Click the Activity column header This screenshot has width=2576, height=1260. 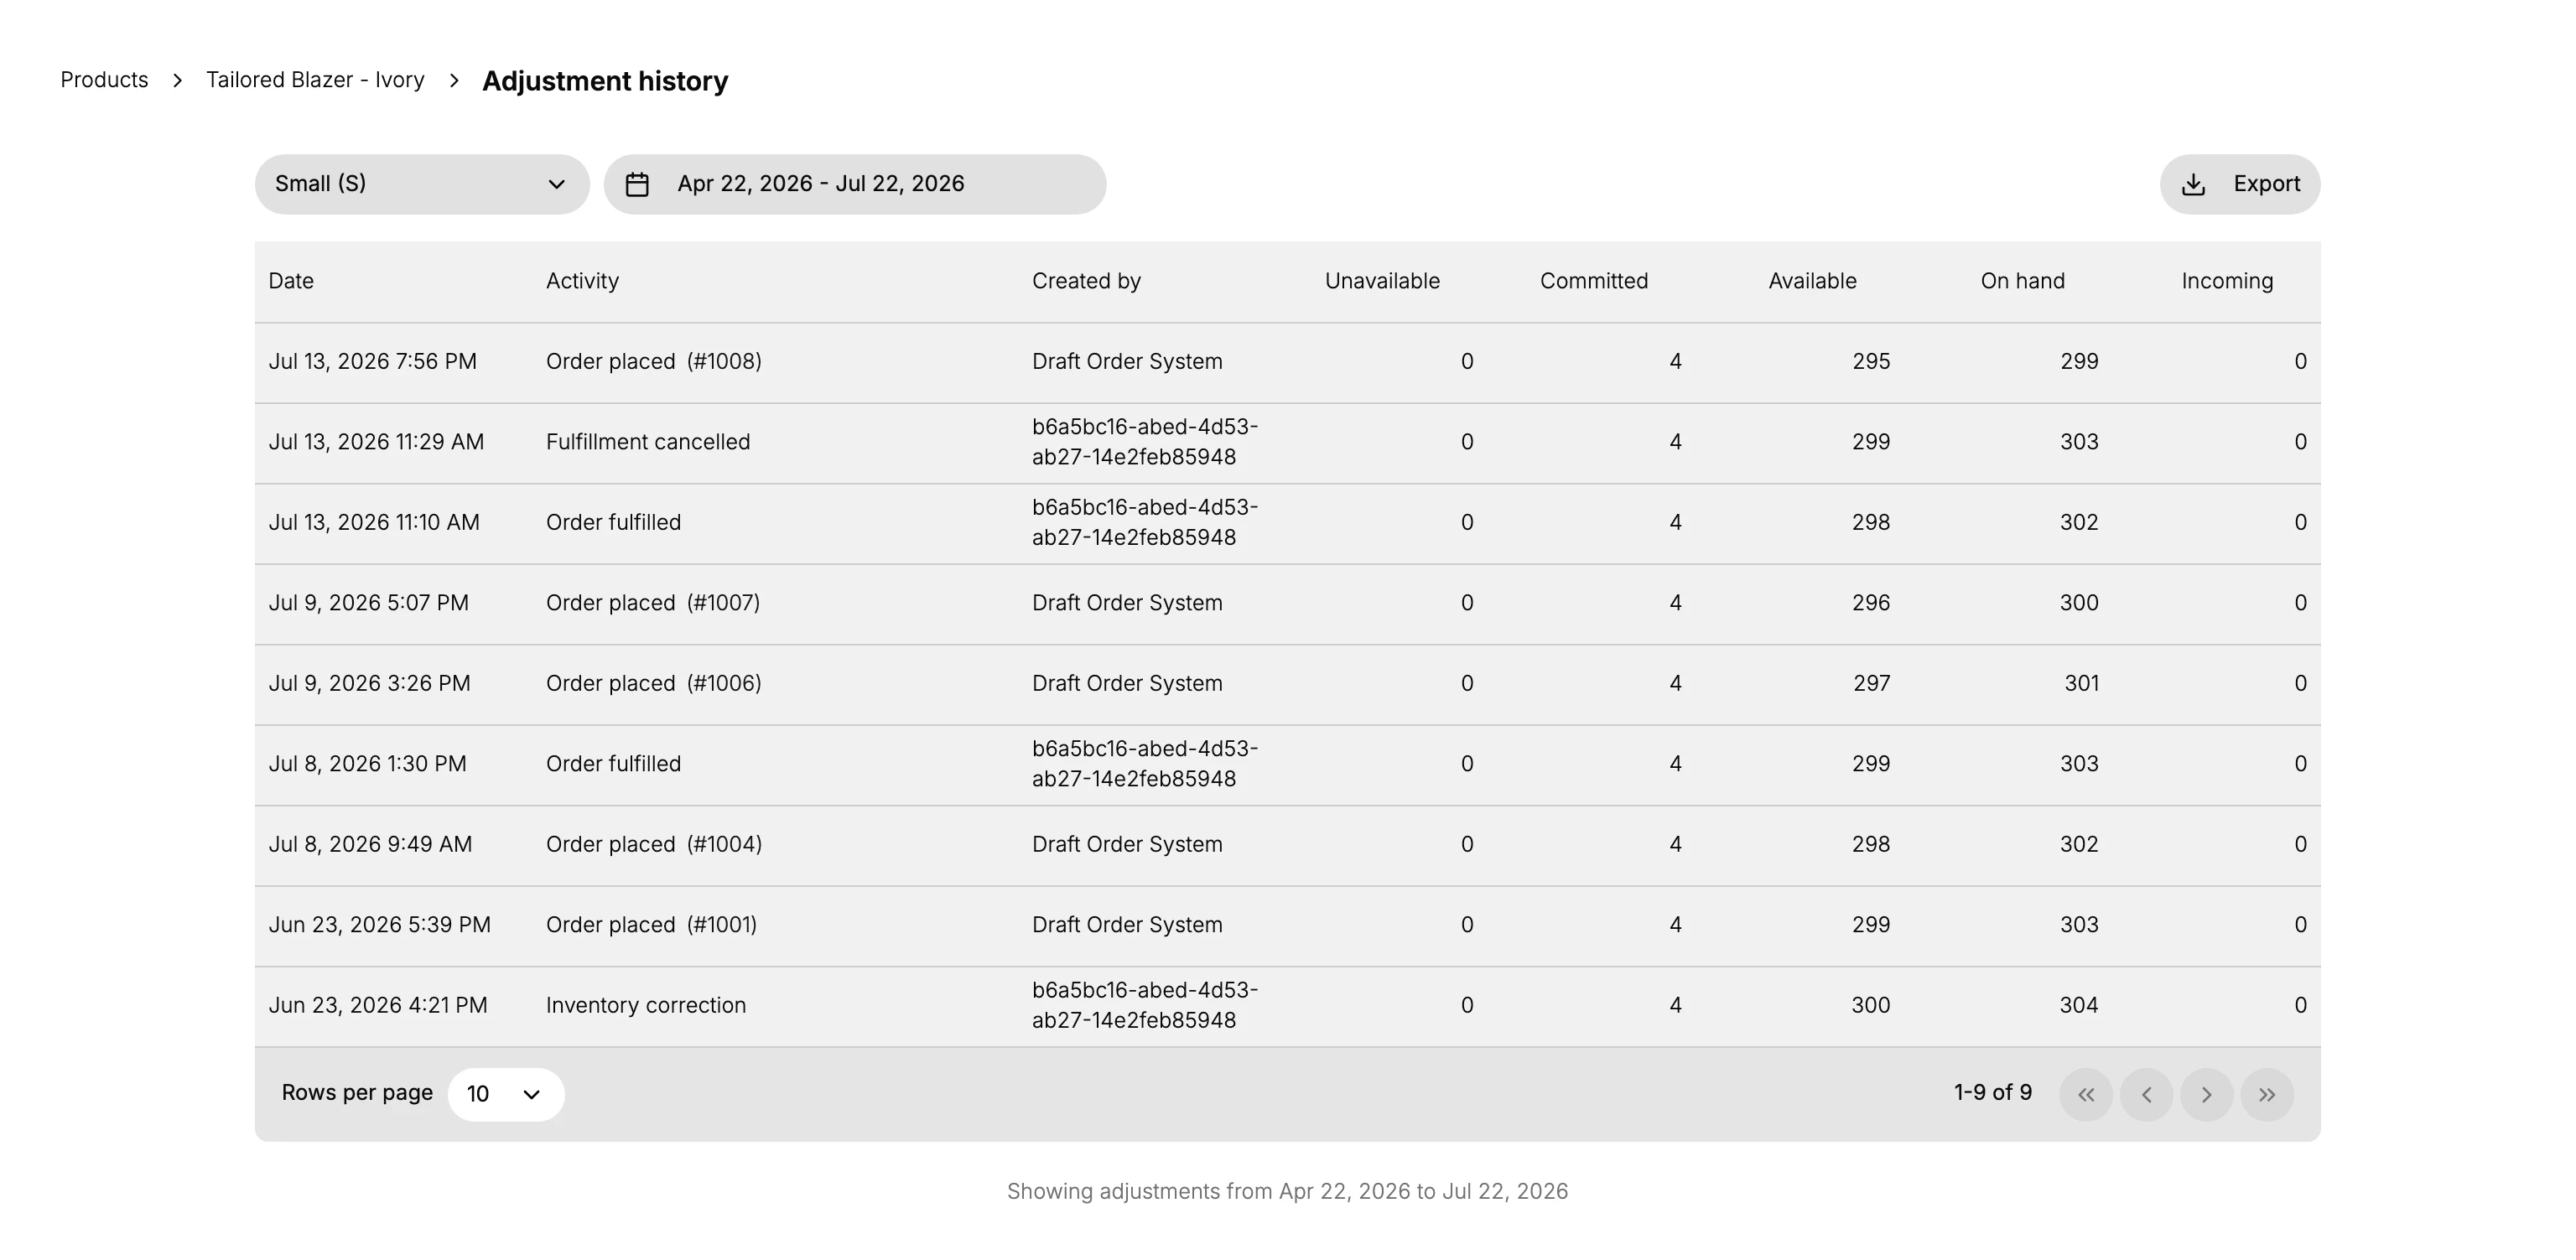coord(582,281)
